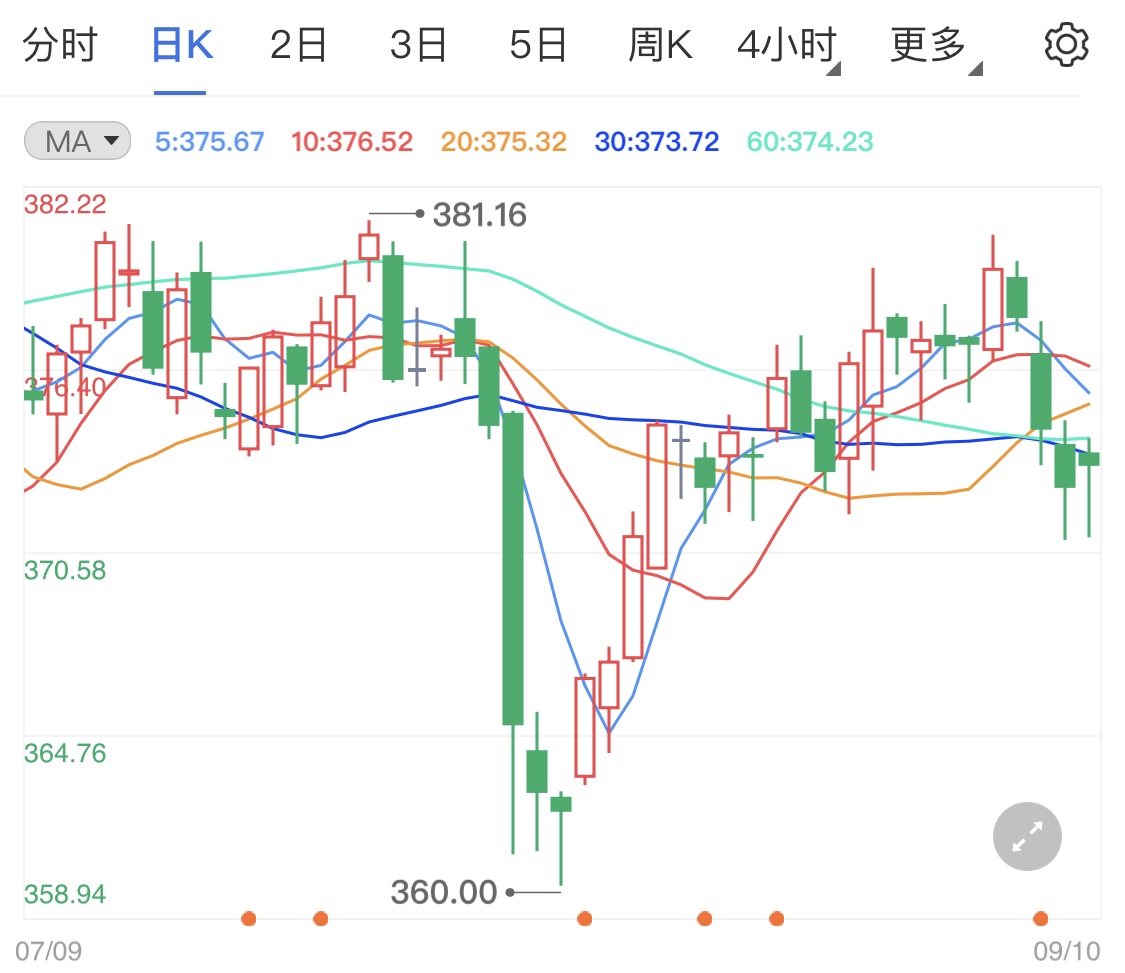This screenshot has width=1125, height=973.
Task: Toggle the 周K weekly candle view
Action: pos(658,44)
